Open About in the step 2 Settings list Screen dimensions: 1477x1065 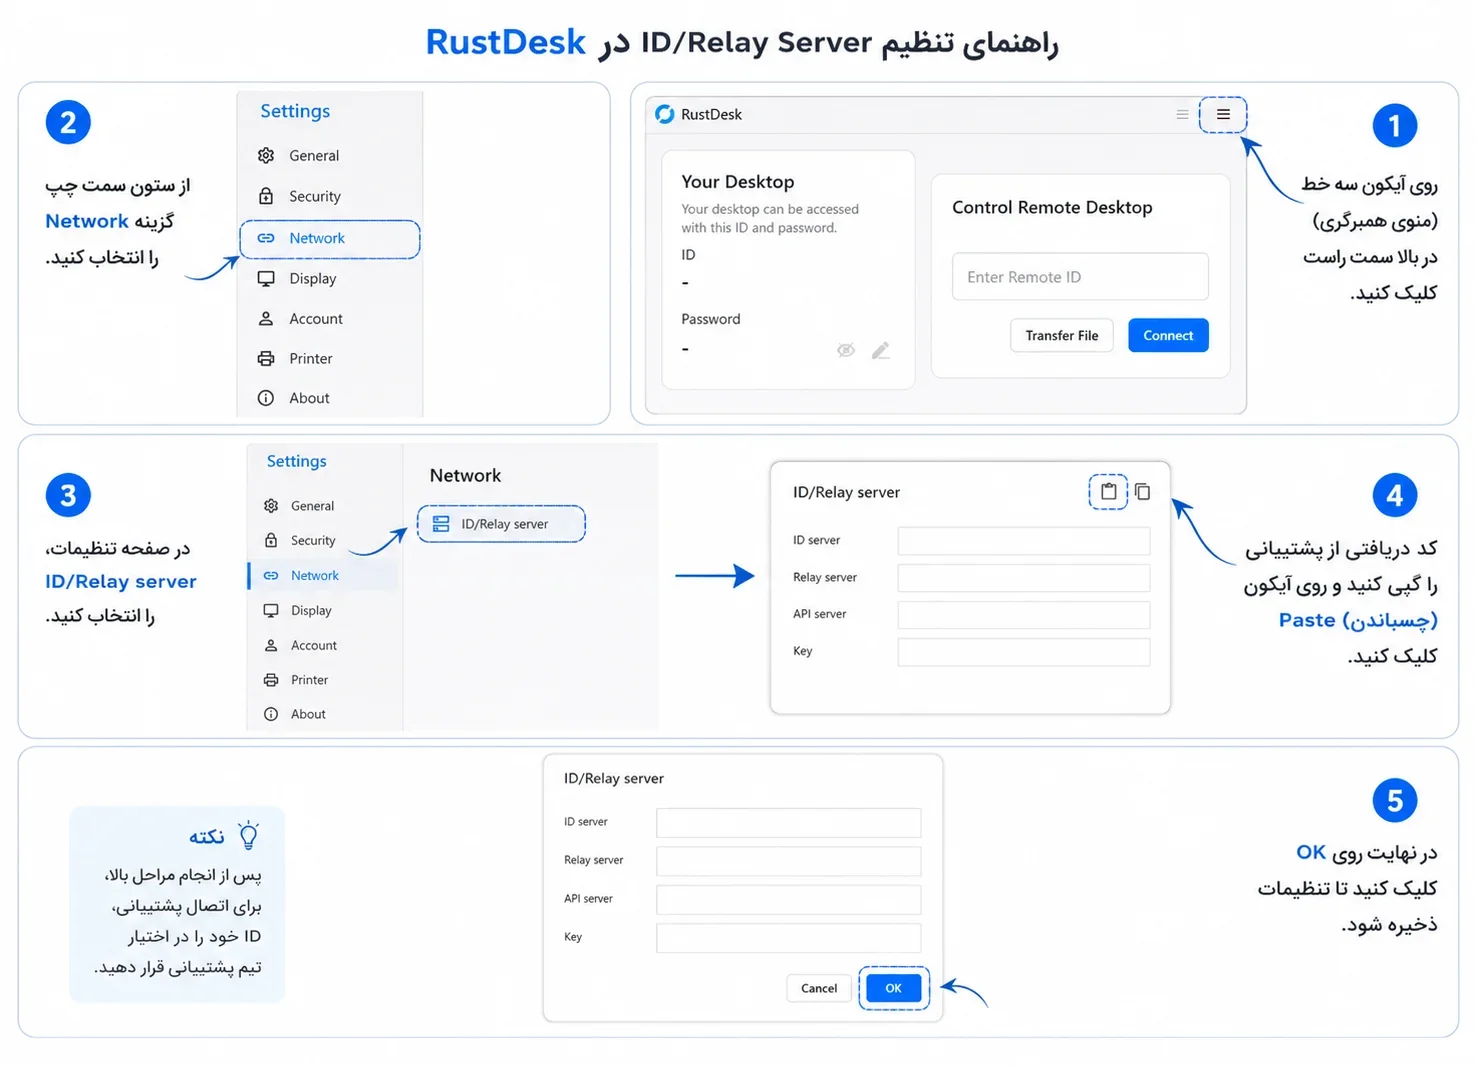tap(330, 398)
